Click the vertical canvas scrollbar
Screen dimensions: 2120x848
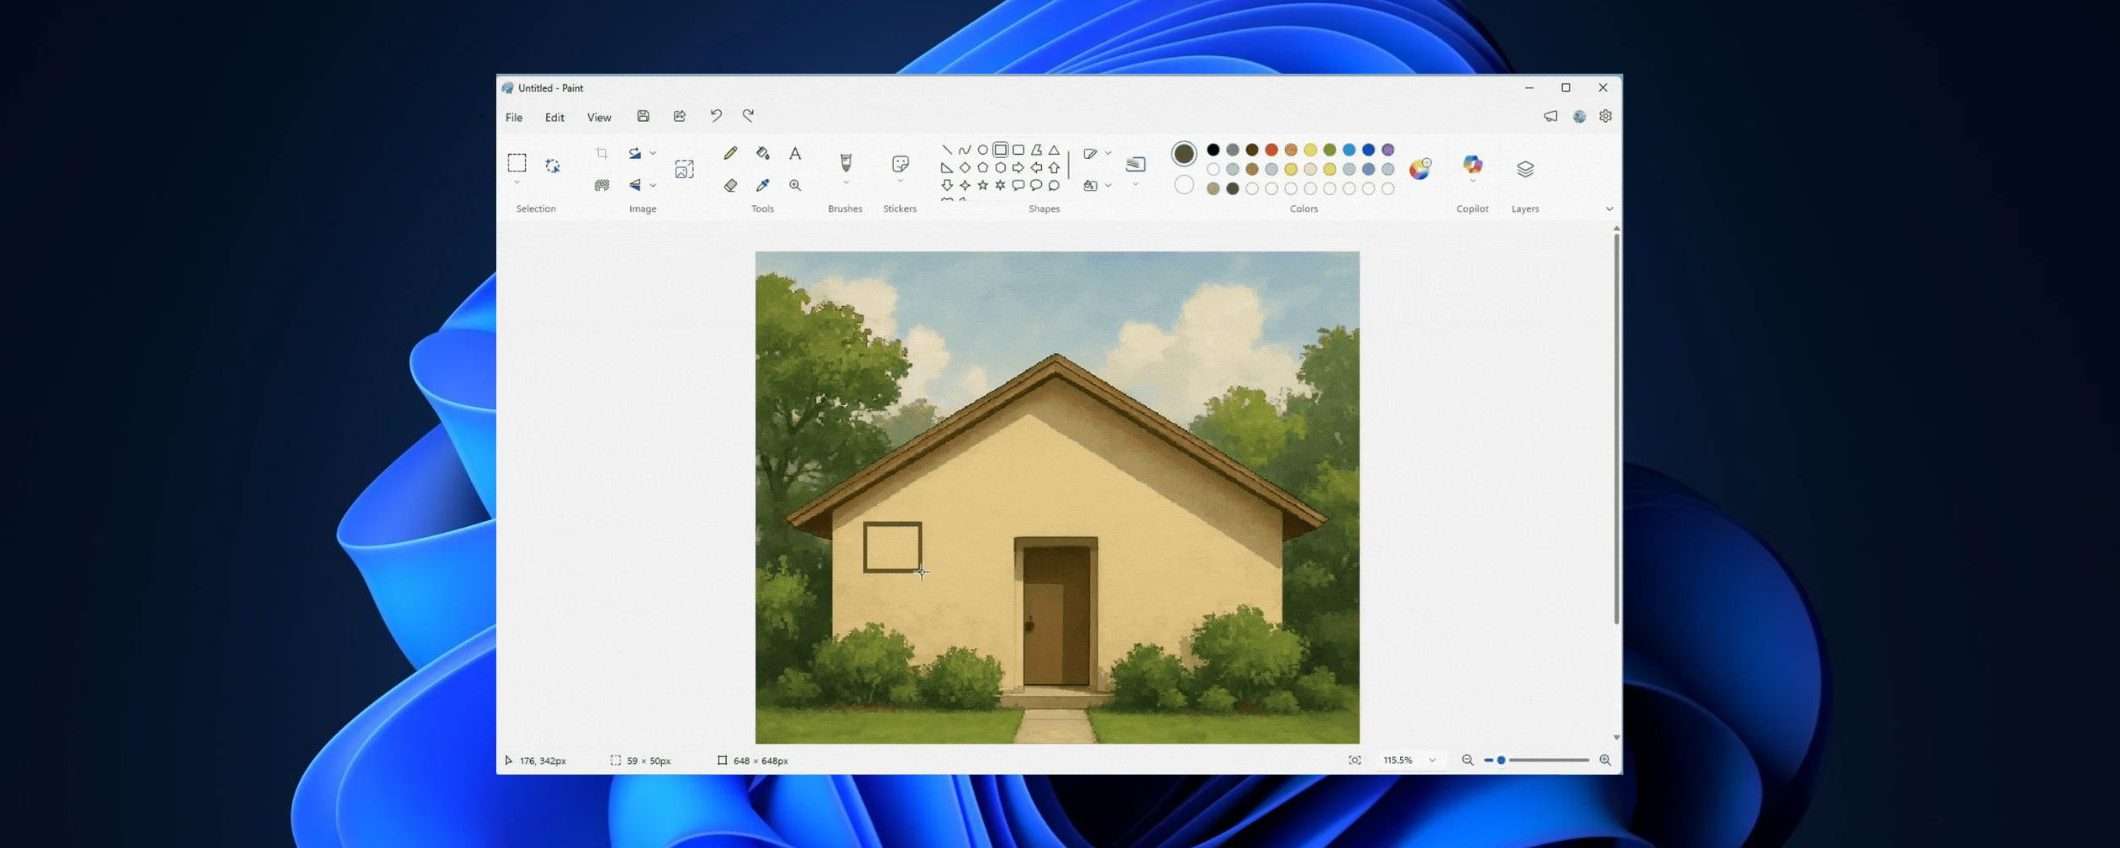[1616, 428]
